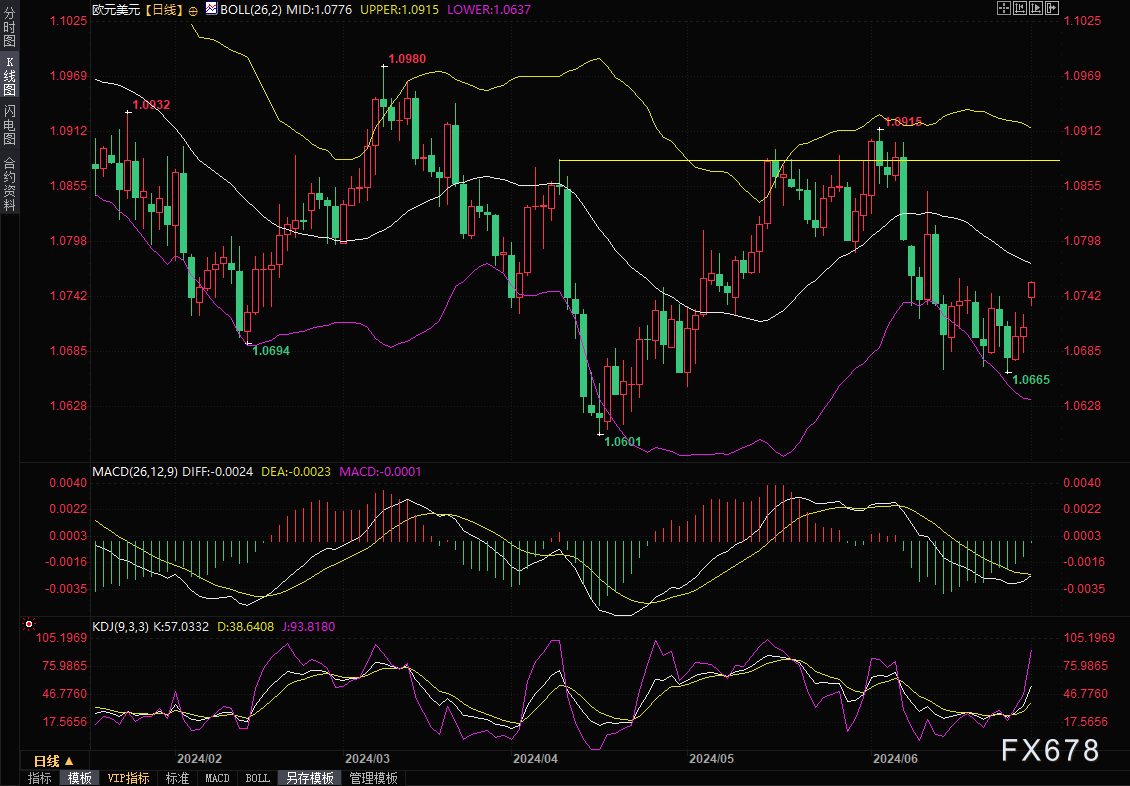Screen dimensions: 1130x786
Task: Click the 欧元美元 symbol title
Action: coord(116,8)
